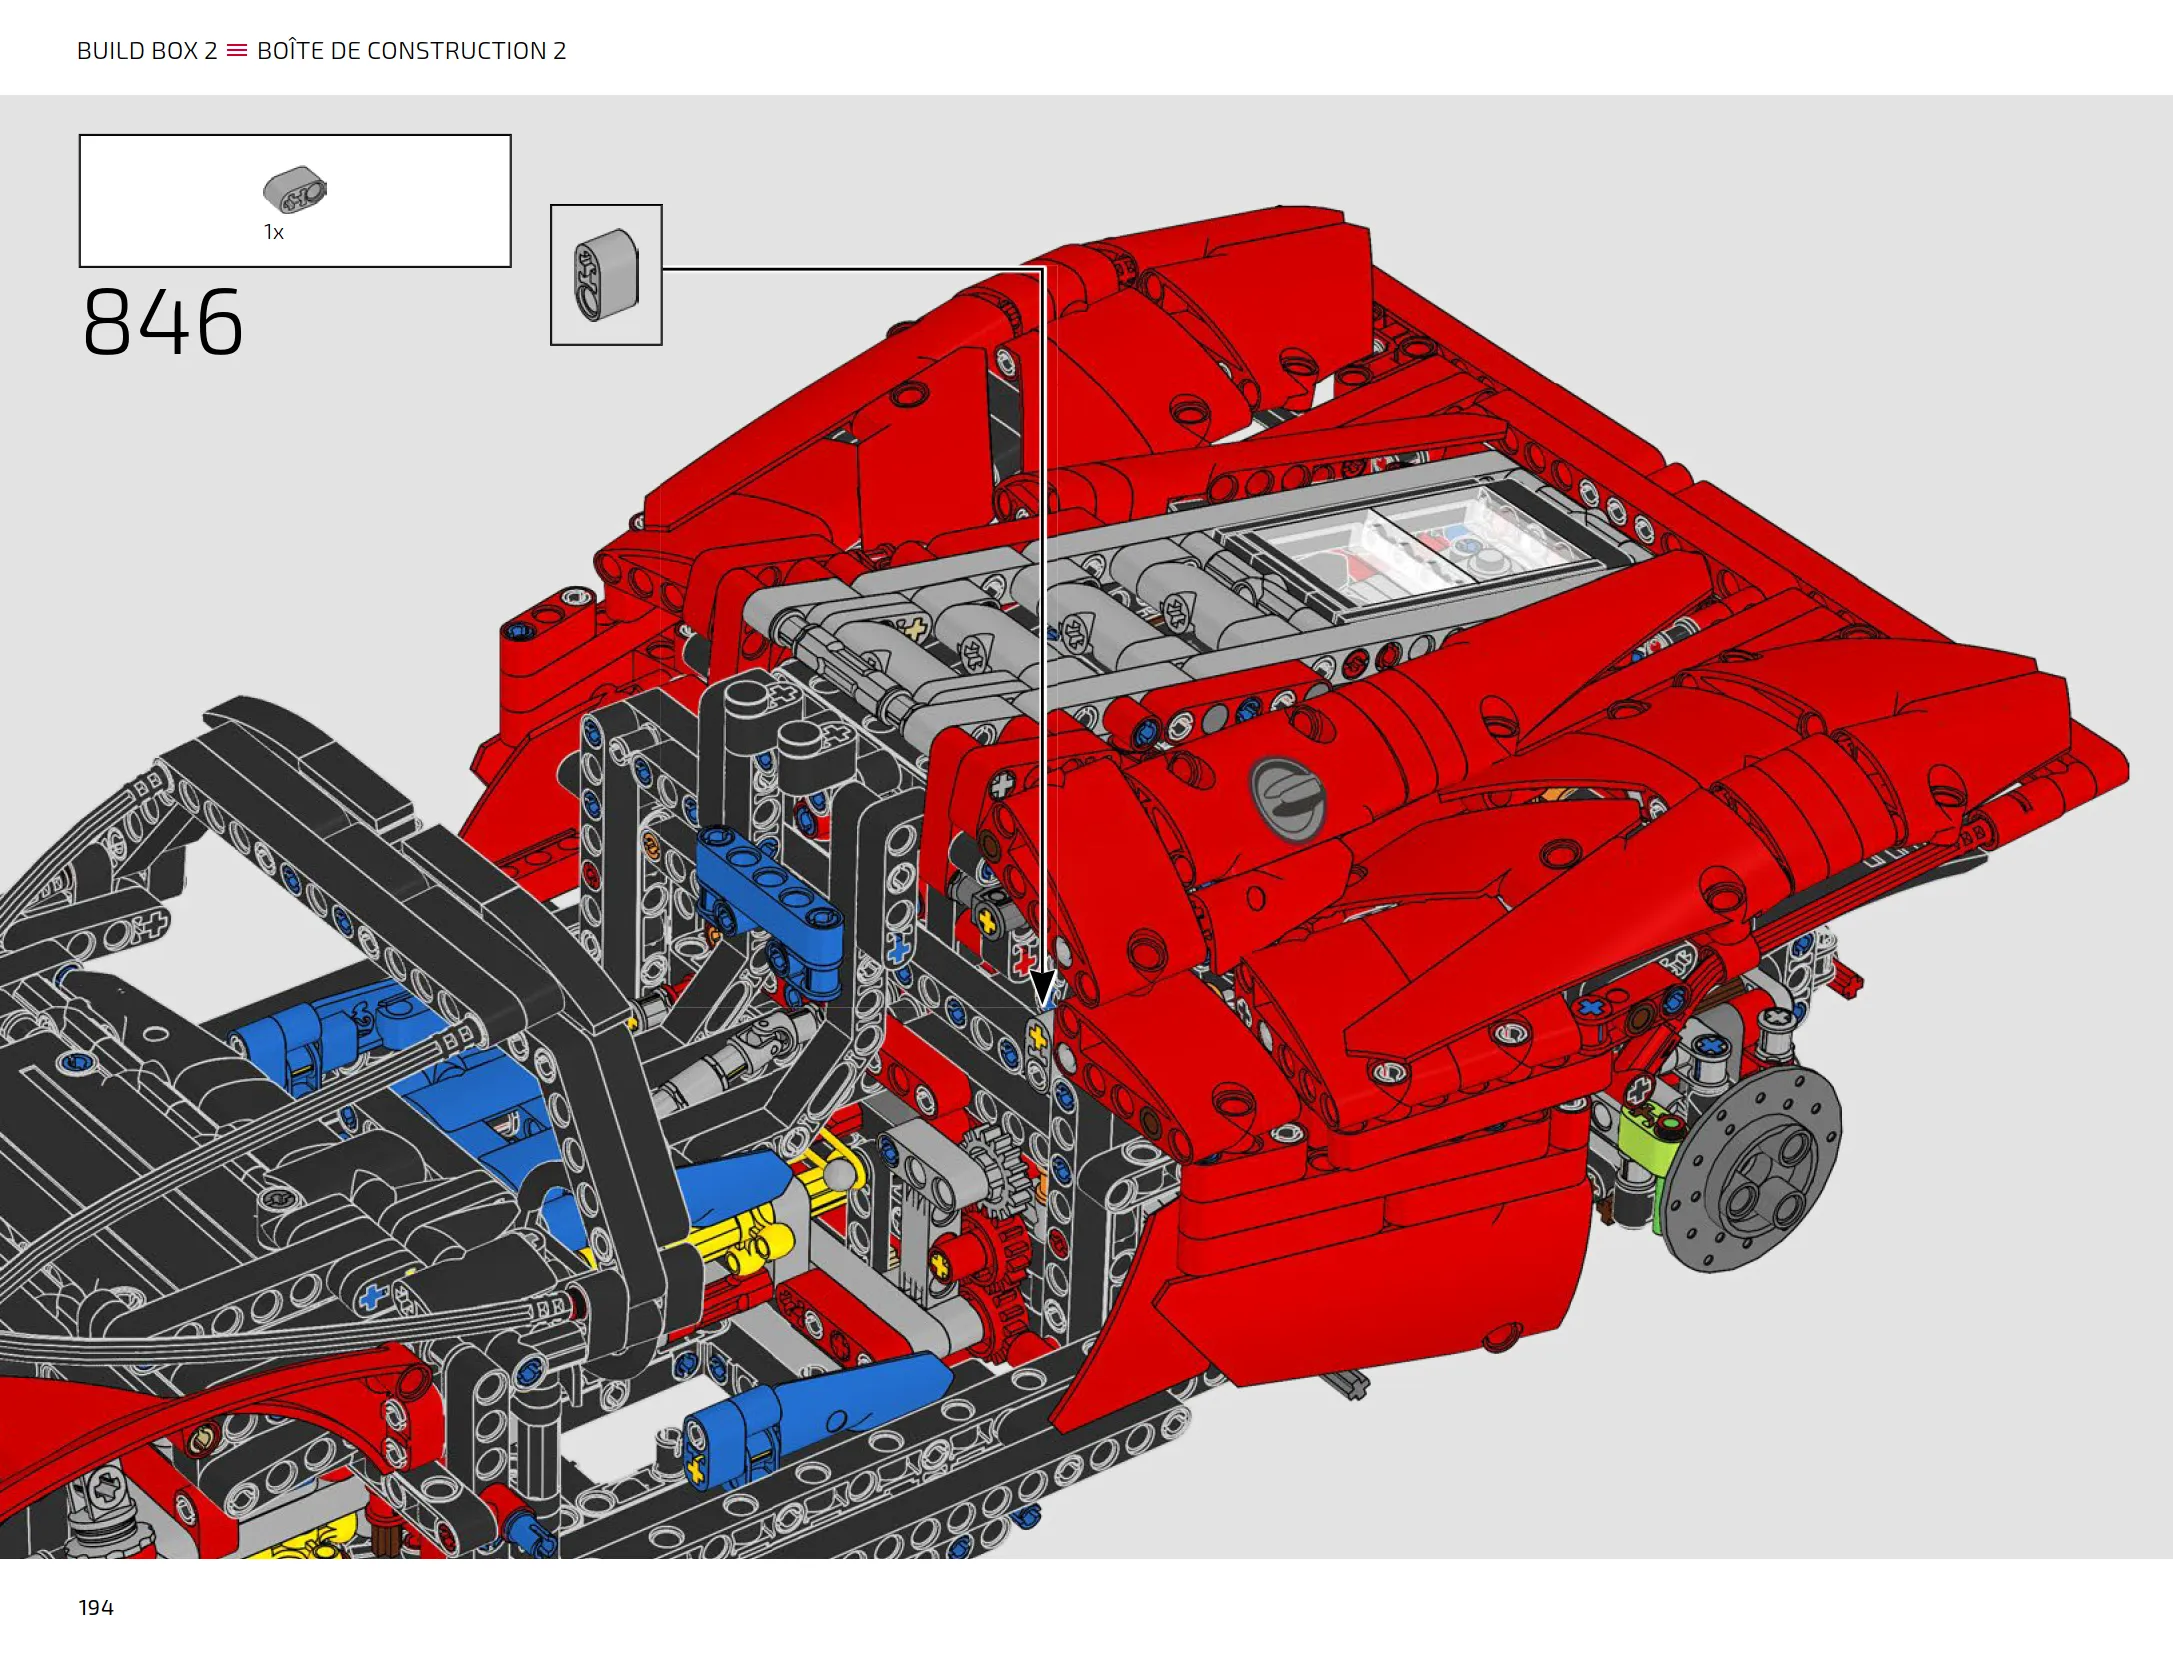This screenshot has height=1654, width=2173.
Task: Select the "1x" quantity label
Action: (x=273, y=232)
